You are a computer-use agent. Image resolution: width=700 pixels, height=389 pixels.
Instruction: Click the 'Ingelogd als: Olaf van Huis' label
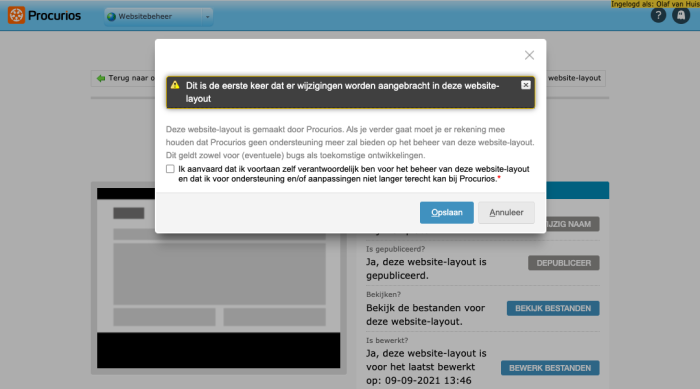tap(655, 4)
